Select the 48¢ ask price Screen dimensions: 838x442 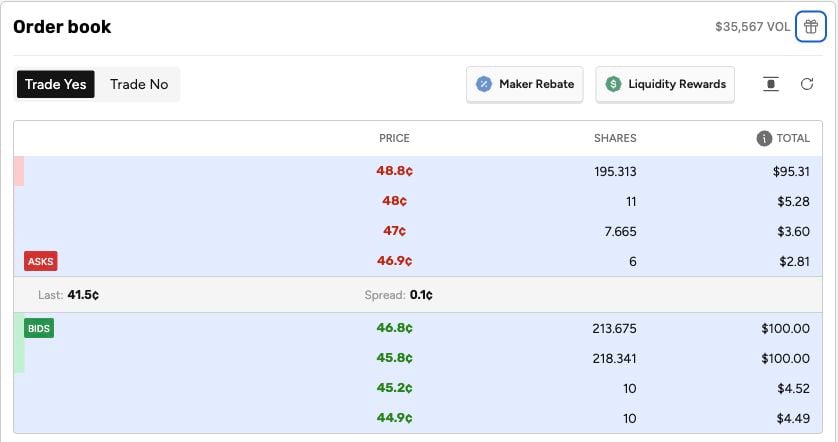(x=394, y=201)
